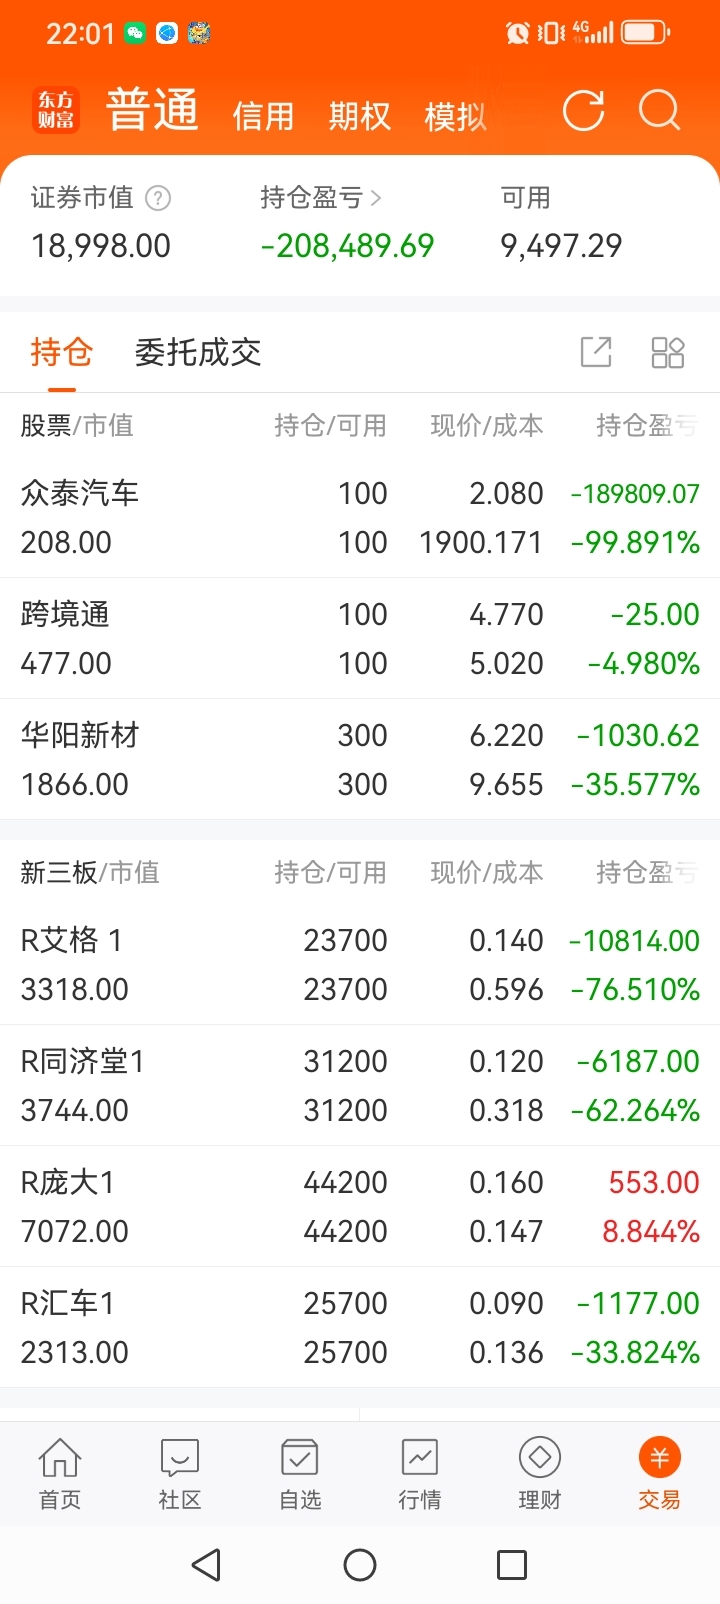The image size is (720, 1604).
Task: Select the 委托成交 tab
Action: [x=198, y=352]
